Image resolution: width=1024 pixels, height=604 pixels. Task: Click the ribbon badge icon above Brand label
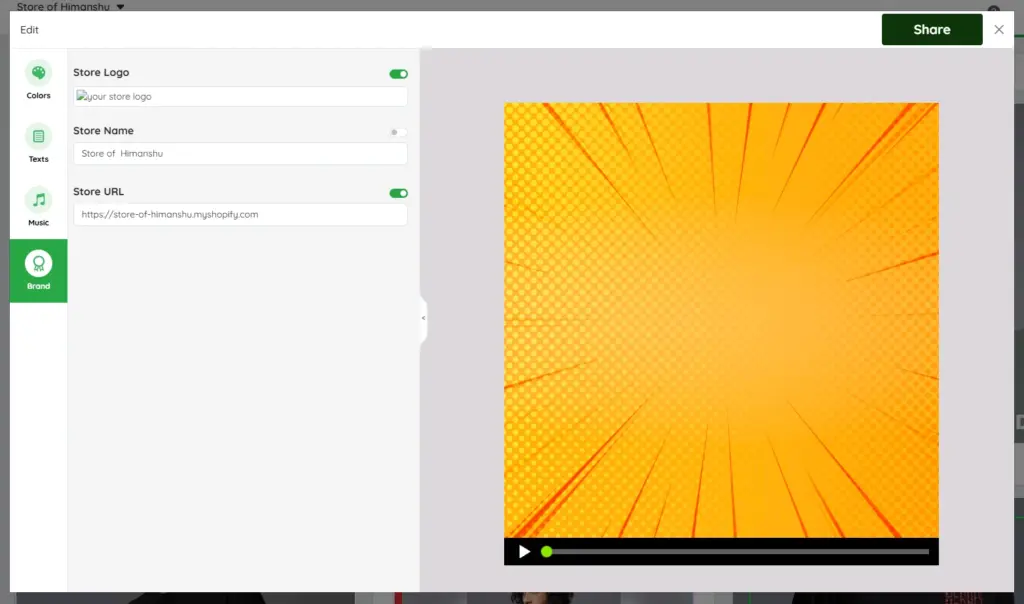(x=38, y=263)
